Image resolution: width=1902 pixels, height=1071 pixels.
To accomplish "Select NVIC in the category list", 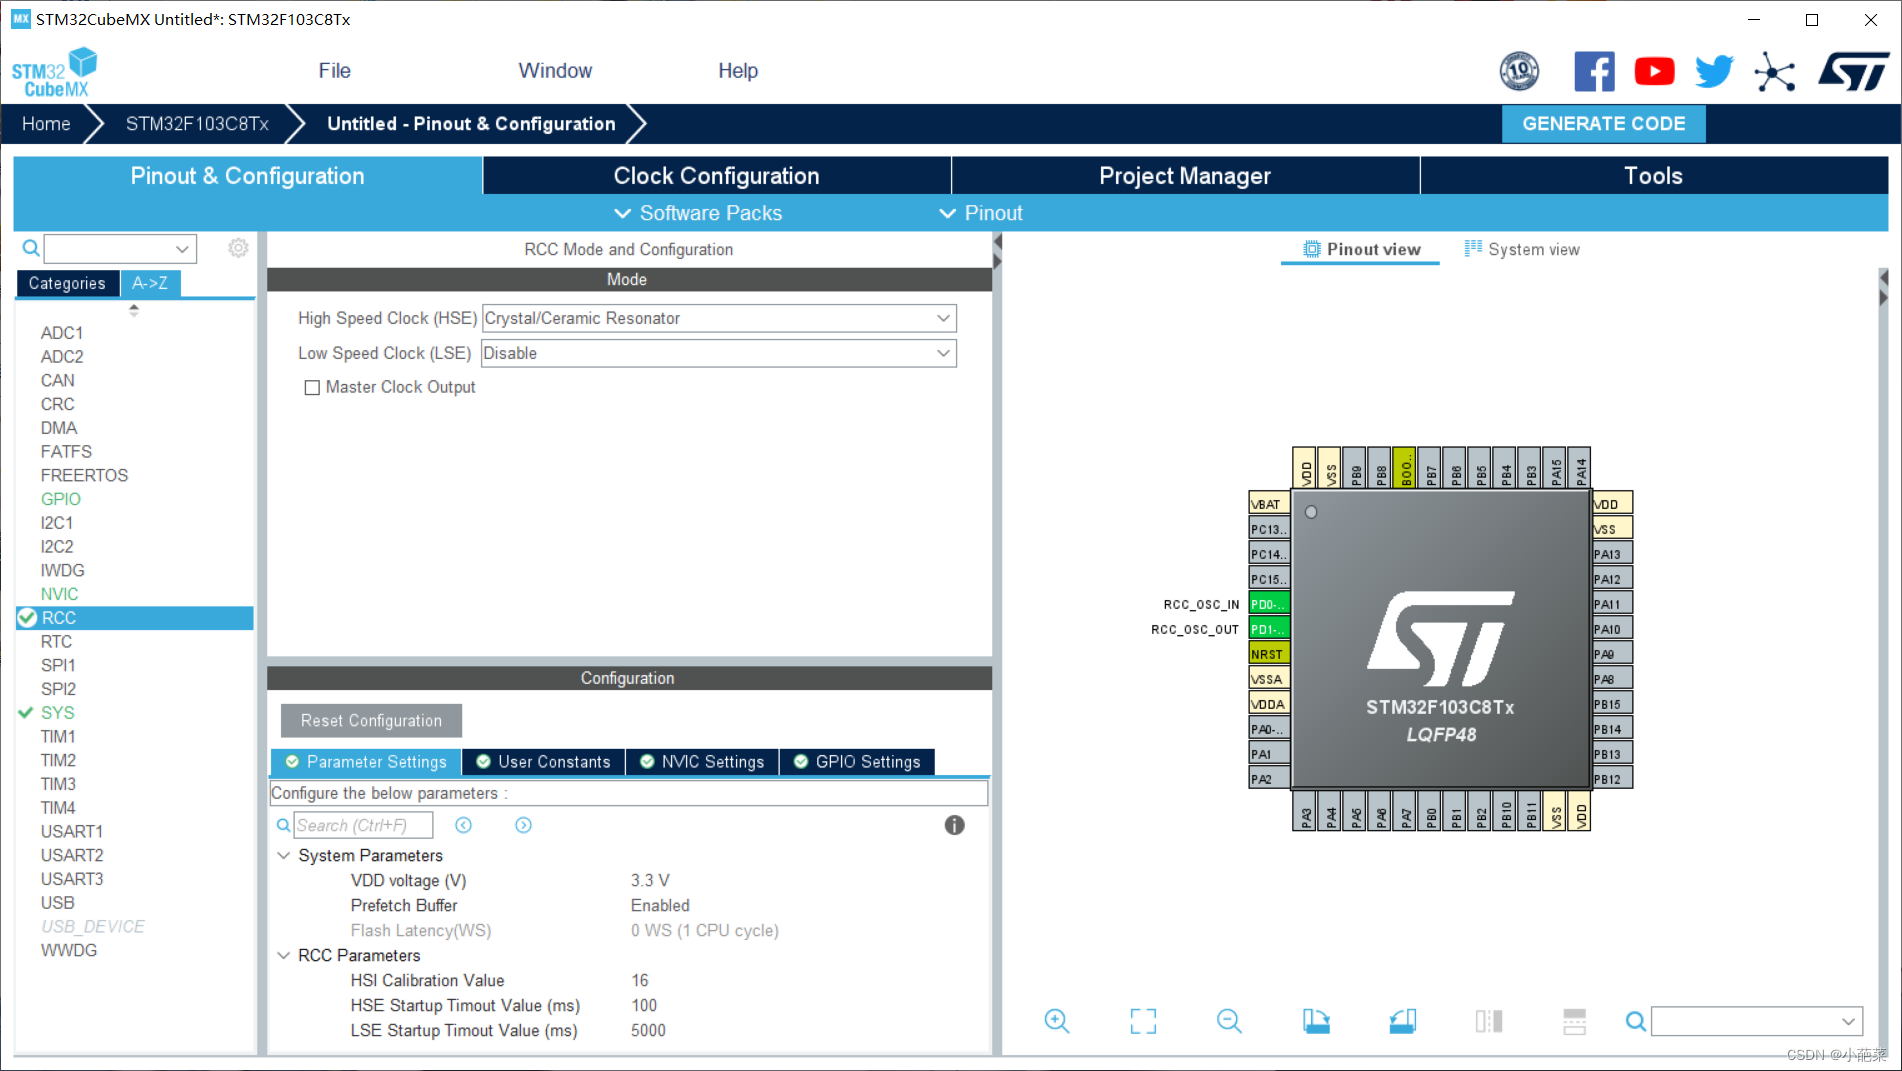I will [x=59, y=594].
